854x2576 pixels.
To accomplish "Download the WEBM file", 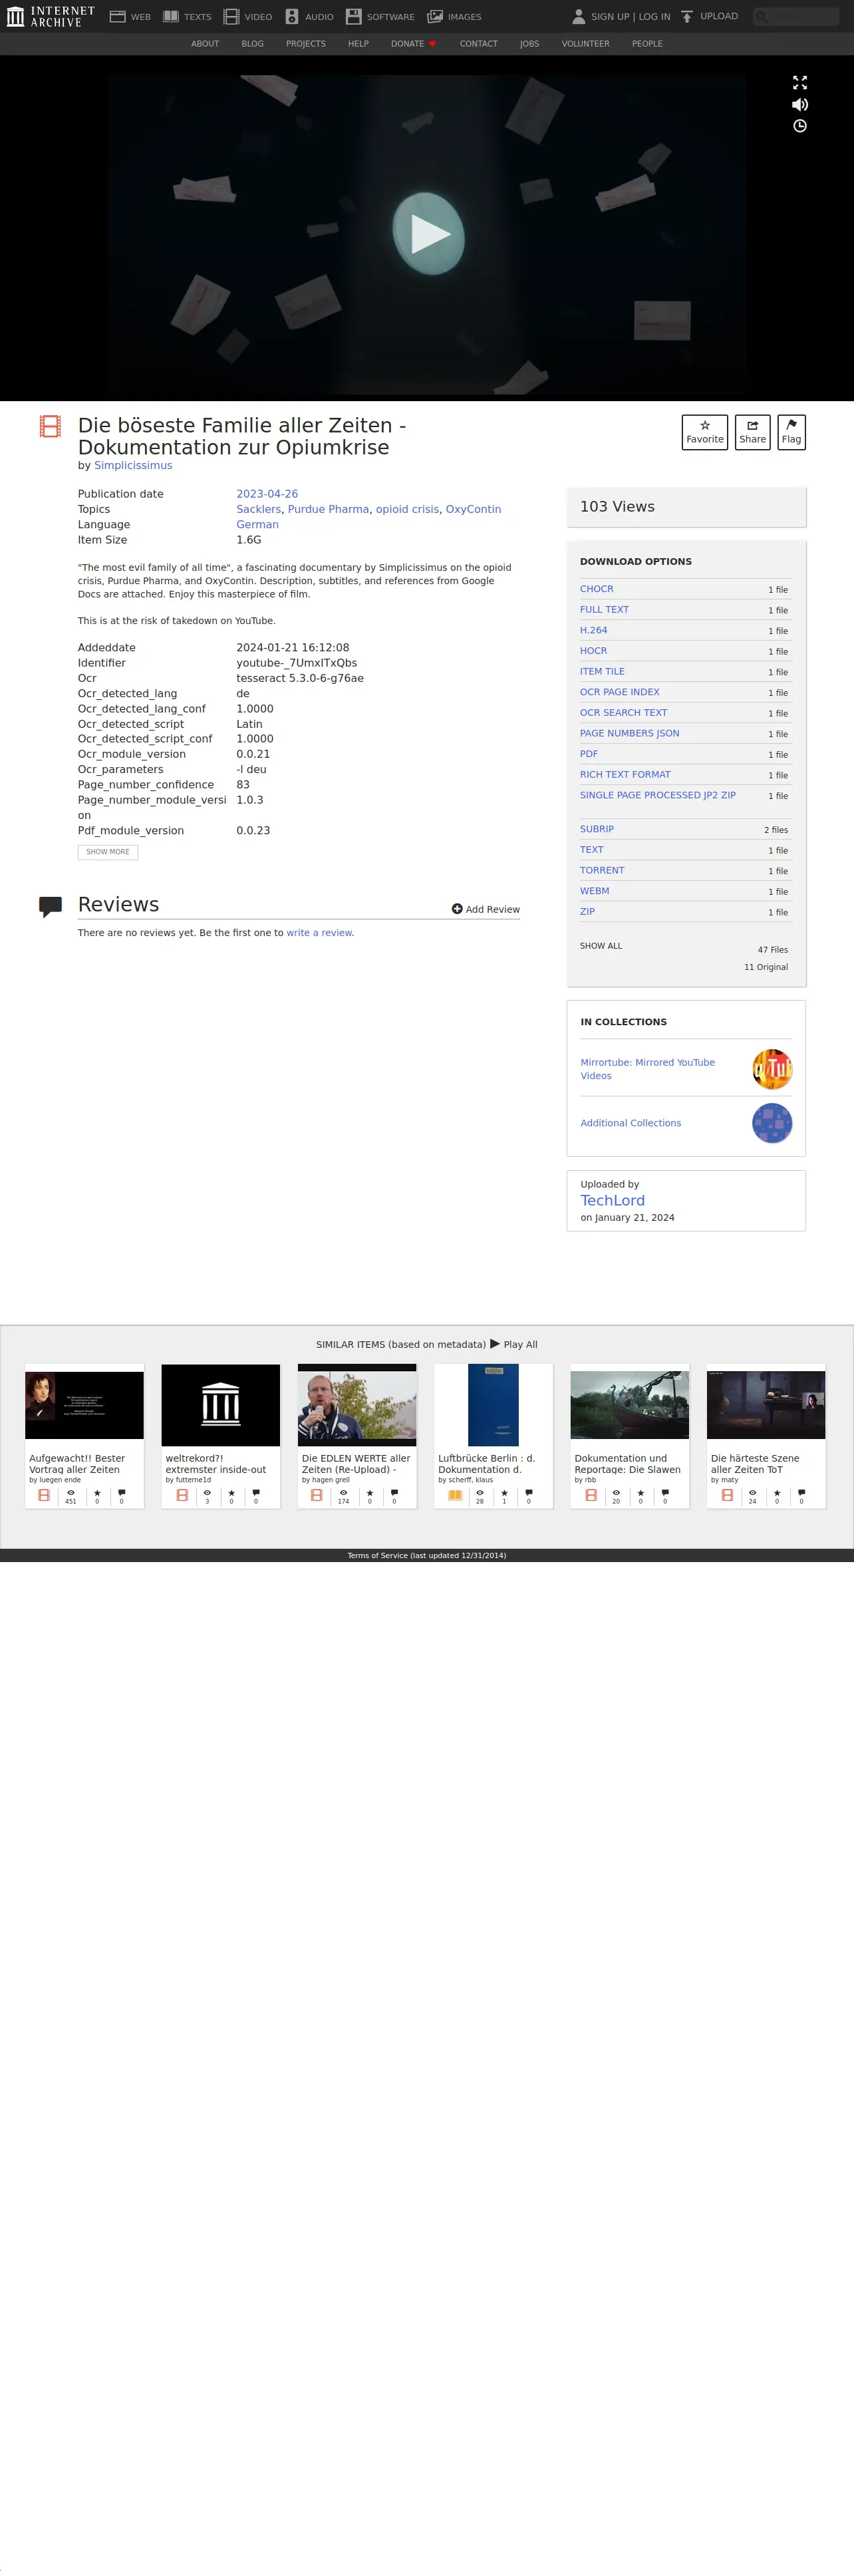I will pyautogui.click(x=595, y=892).
